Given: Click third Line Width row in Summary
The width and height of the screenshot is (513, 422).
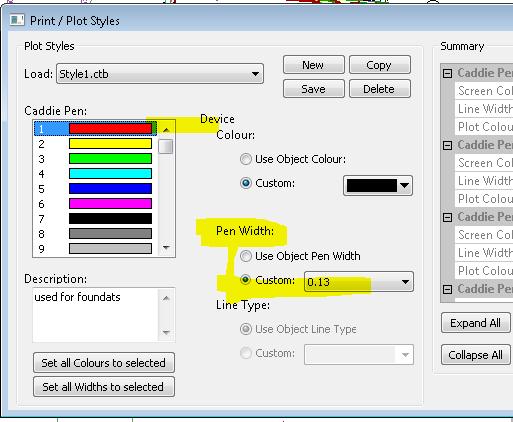Looking at the screenshot, I should 484,253.
